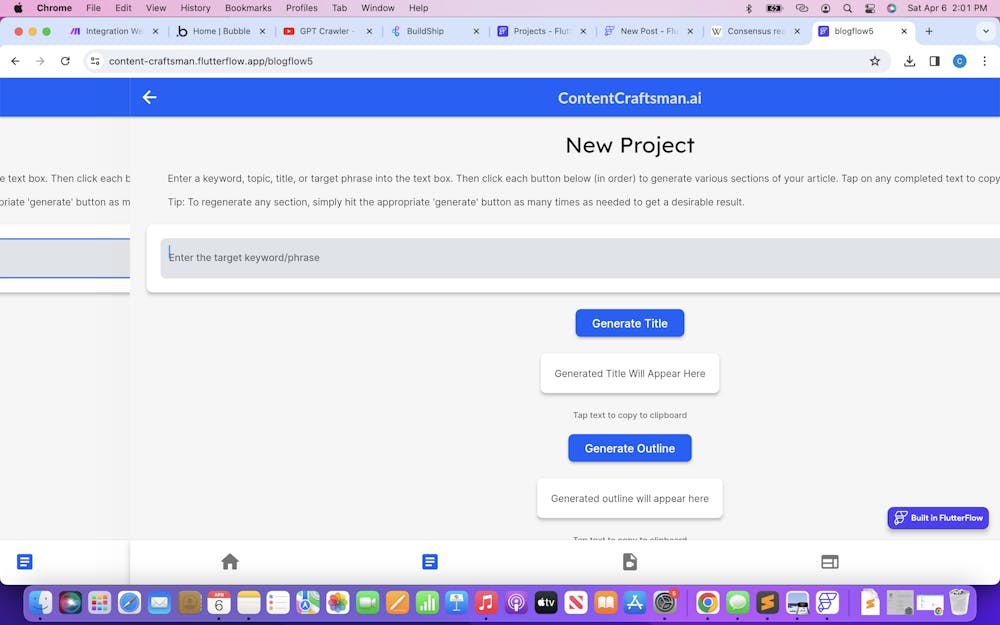1000x625 pixels.
Task: Go back in browser history
Action: pyautogui.click(x=15, y=61)
